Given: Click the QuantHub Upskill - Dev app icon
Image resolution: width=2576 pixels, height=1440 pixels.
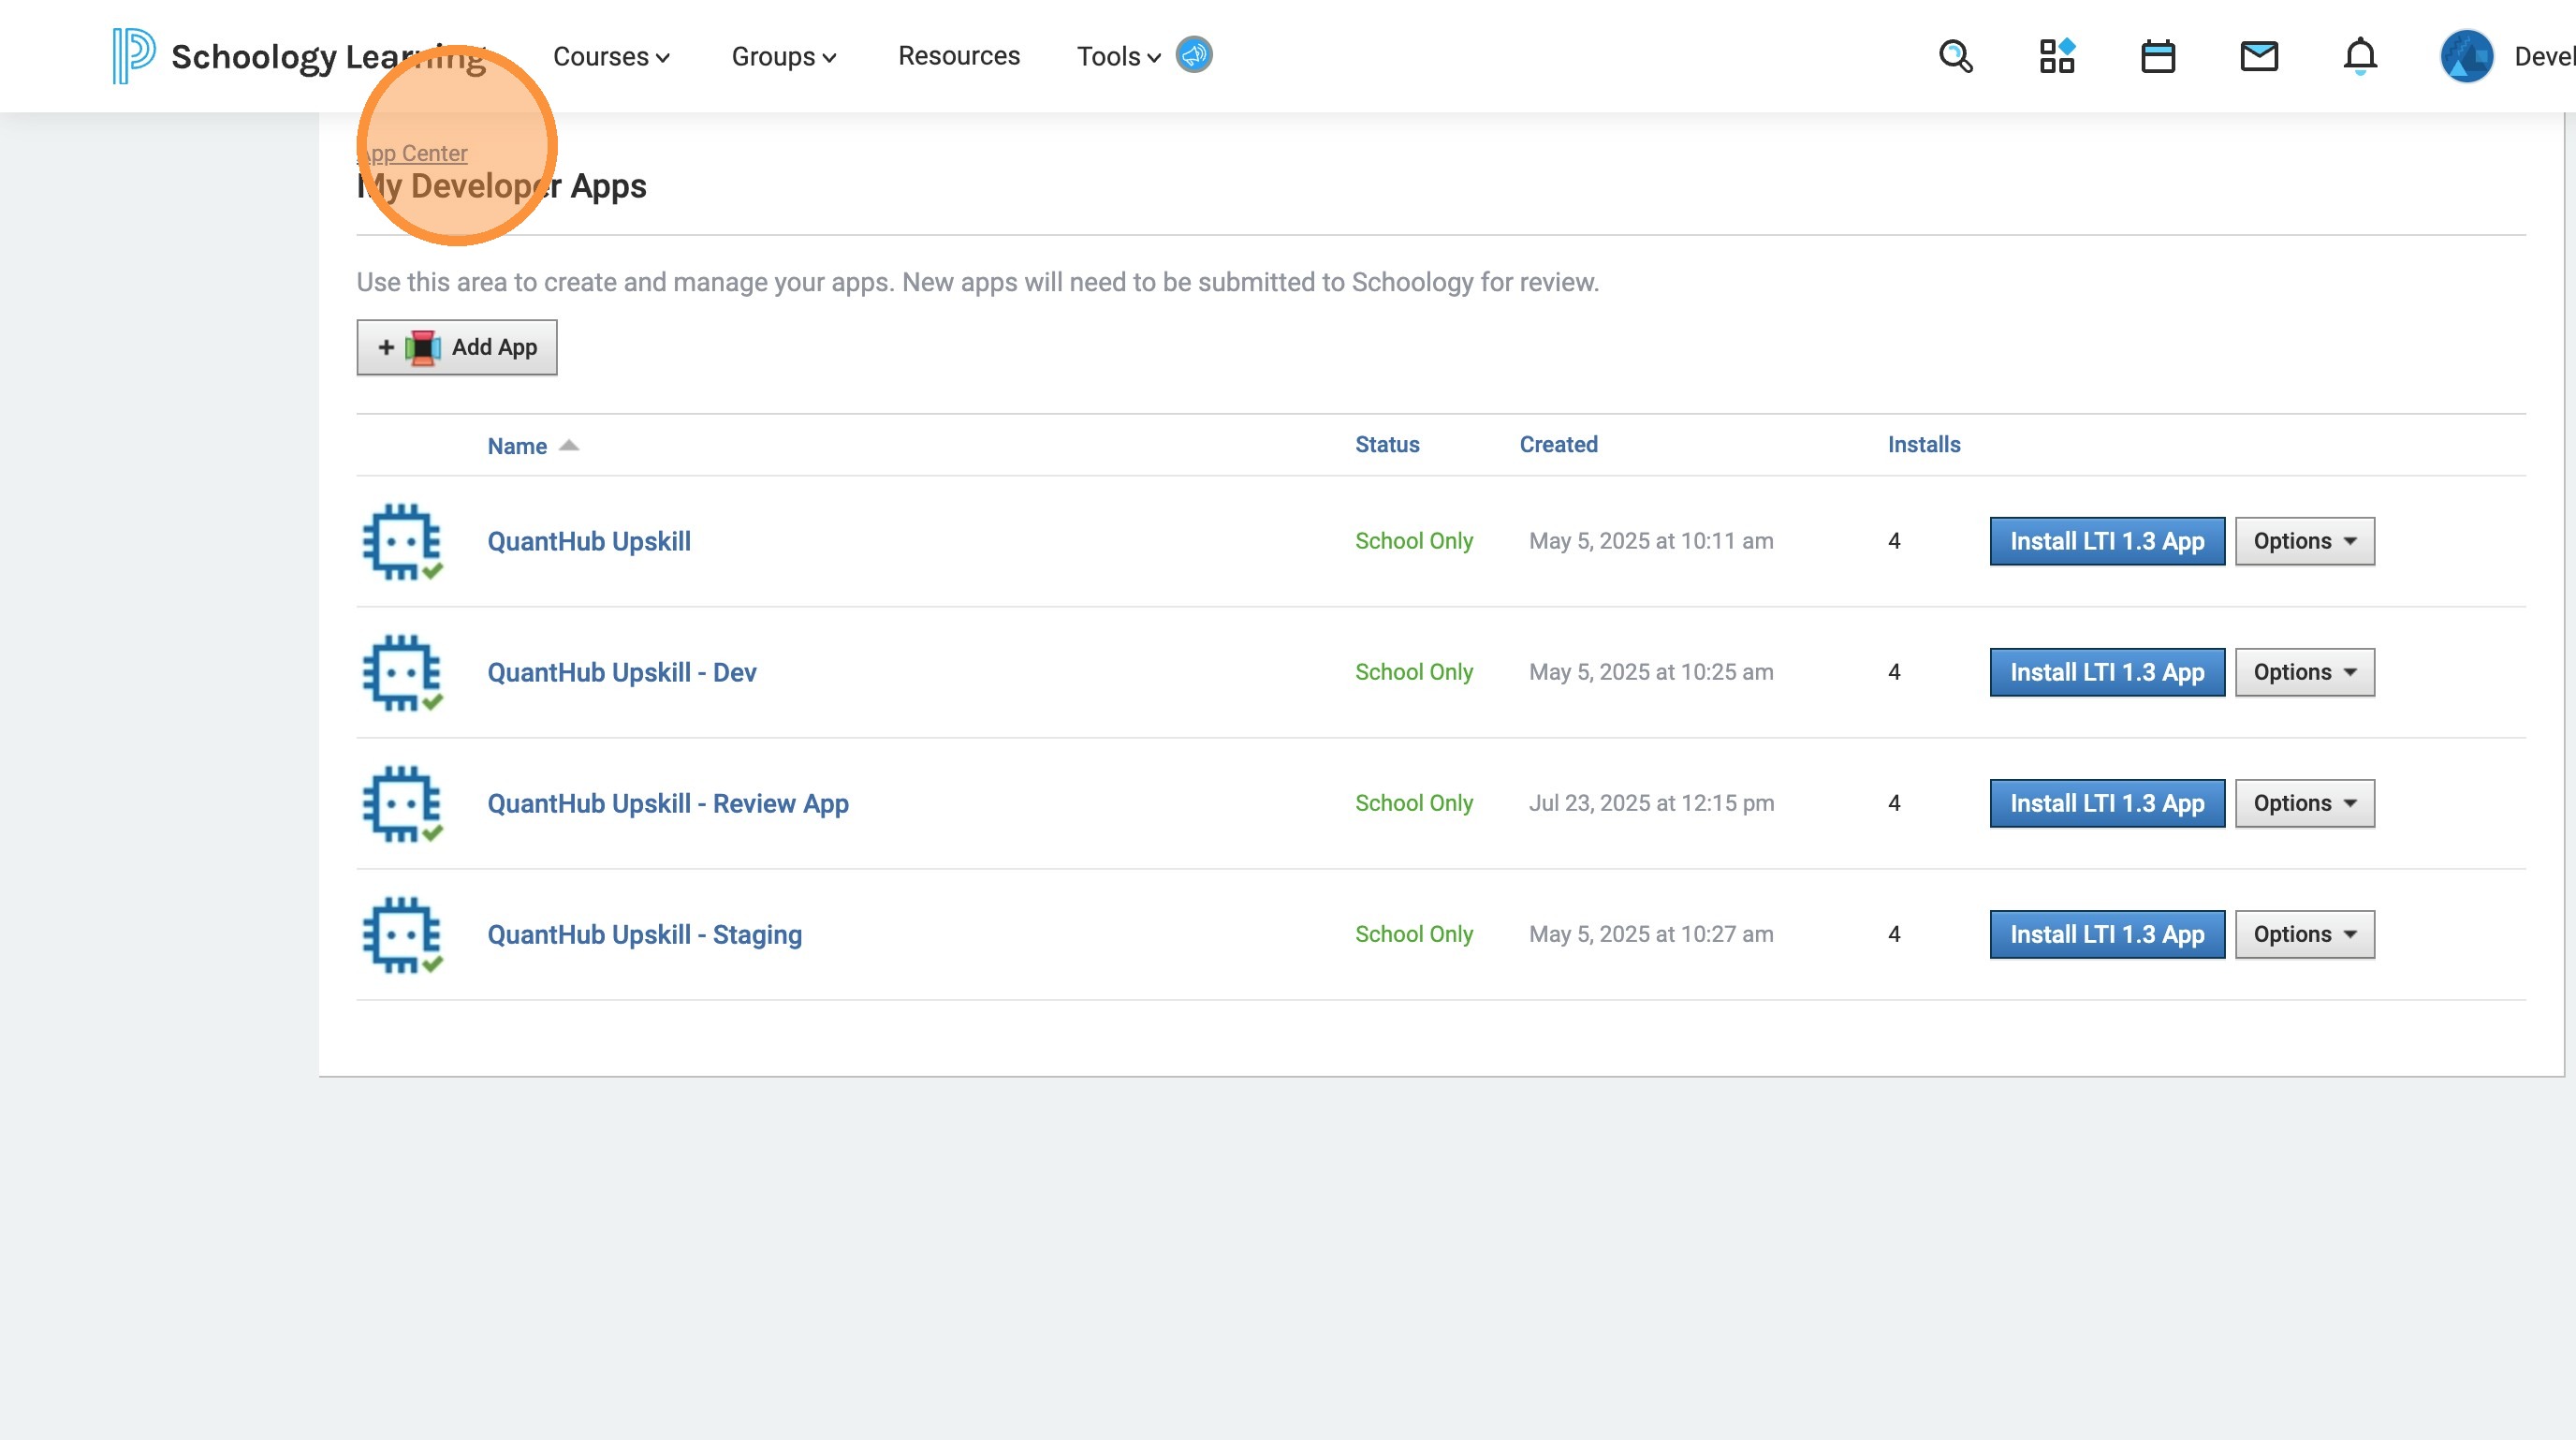Looking at the screenshot, I should [x=402, y=673].
